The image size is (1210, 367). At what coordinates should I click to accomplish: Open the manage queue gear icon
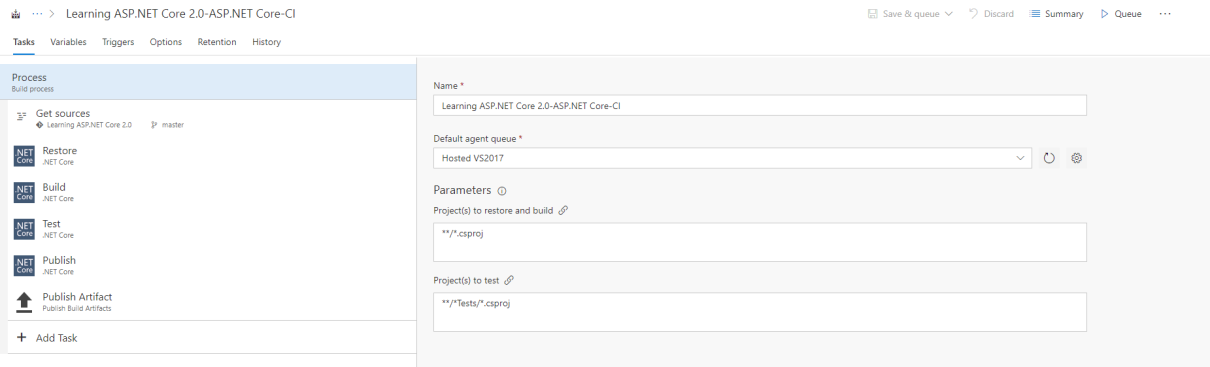(x=1077, y=158)
